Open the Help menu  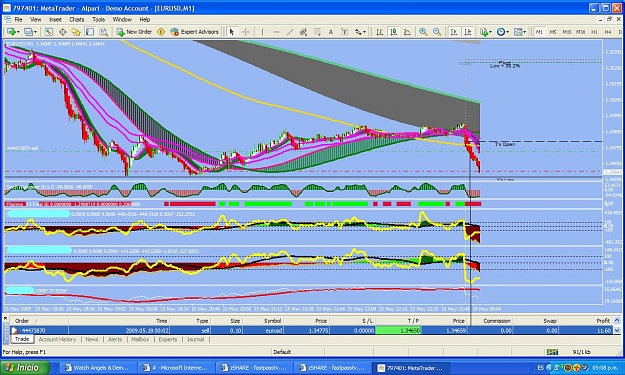145,19
